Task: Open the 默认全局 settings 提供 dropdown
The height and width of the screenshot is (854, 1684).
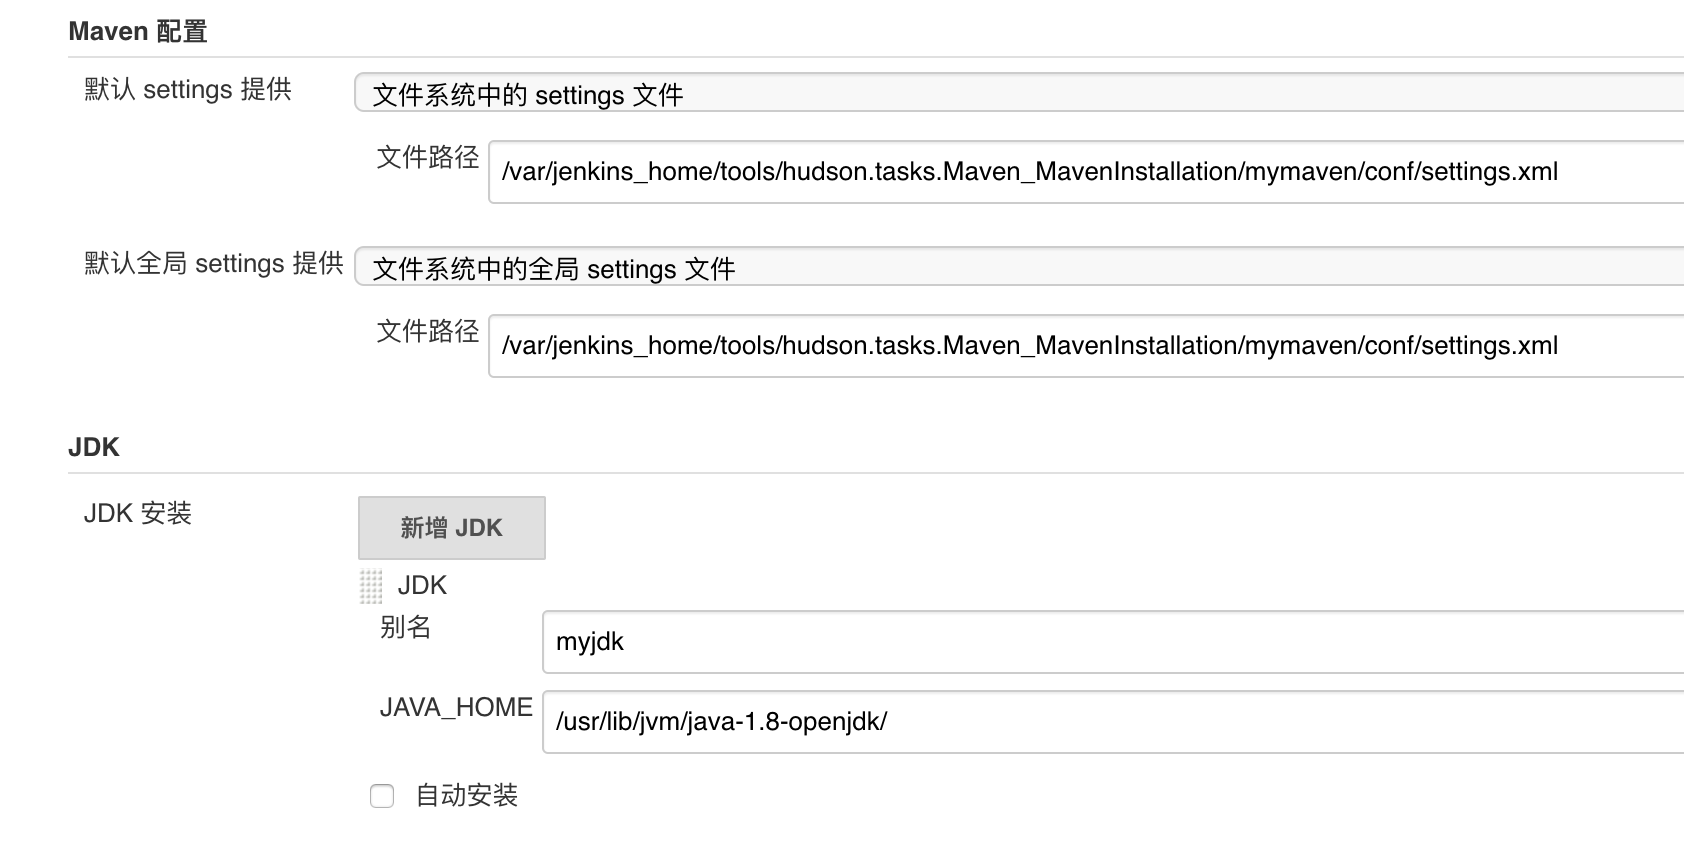Action: click(1019, 267)
